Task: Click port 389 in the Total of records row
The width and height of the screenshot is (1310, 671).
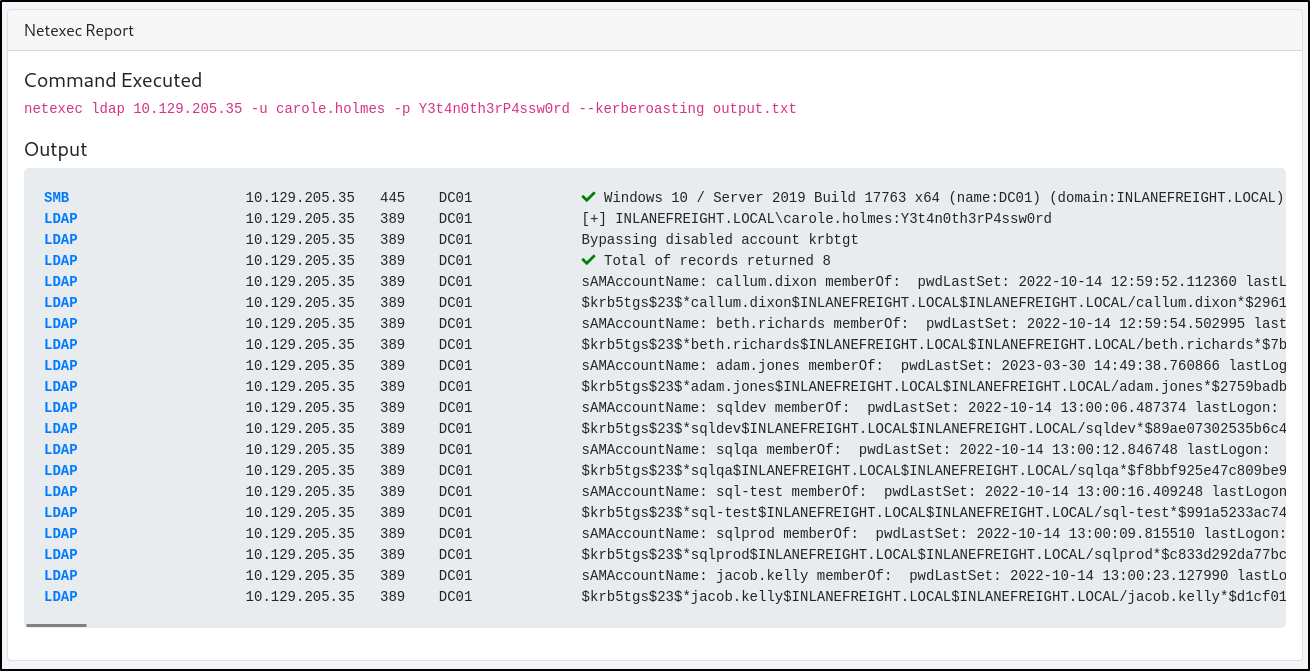Action: coord(393,261)
